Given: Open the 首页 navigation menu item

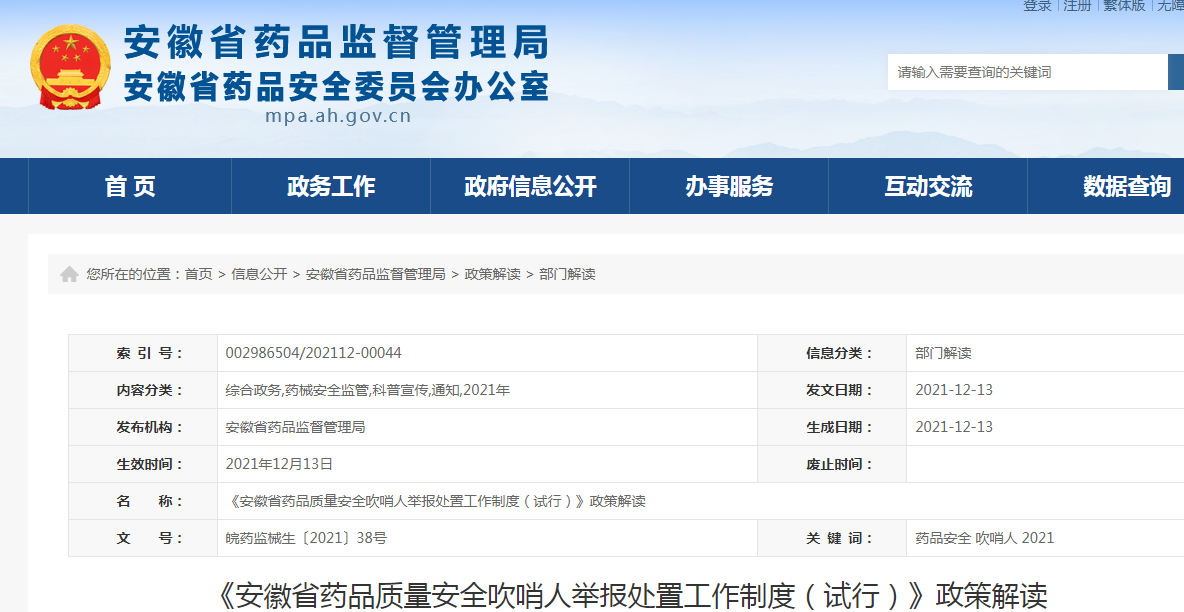Looking at the screenshot, I should pos(130,186).
